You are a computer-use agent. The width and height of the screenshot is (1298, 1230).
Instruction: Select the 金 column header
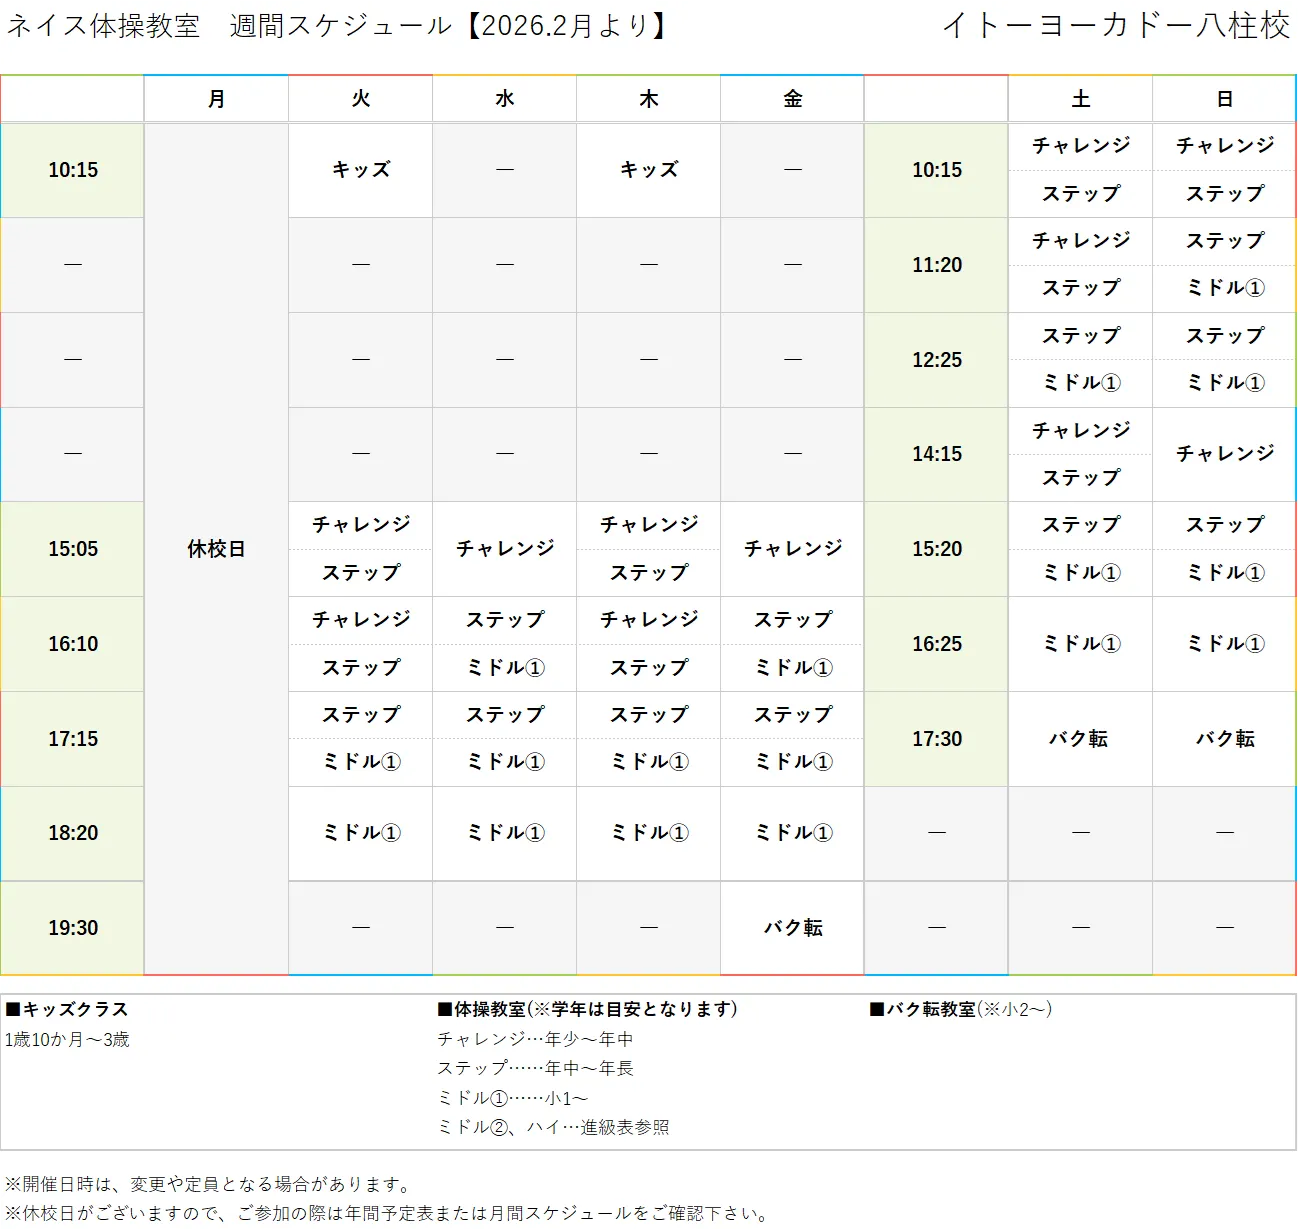point(791,98)
